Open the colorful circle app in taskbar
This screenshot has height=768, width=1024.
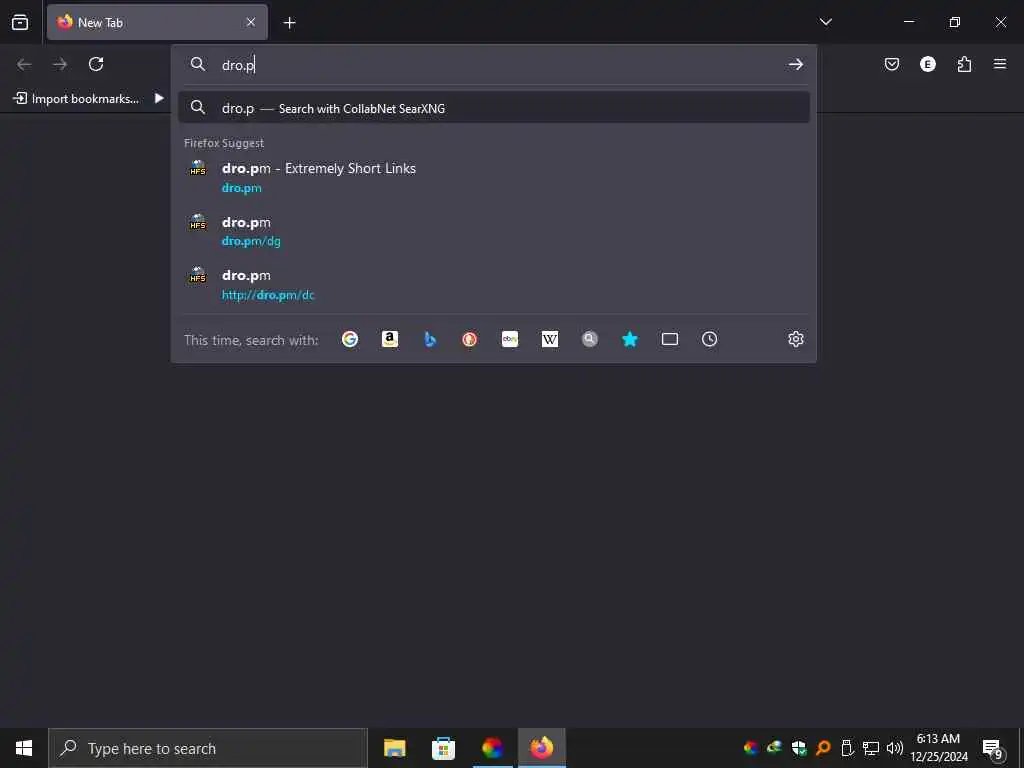pos(492,748)
